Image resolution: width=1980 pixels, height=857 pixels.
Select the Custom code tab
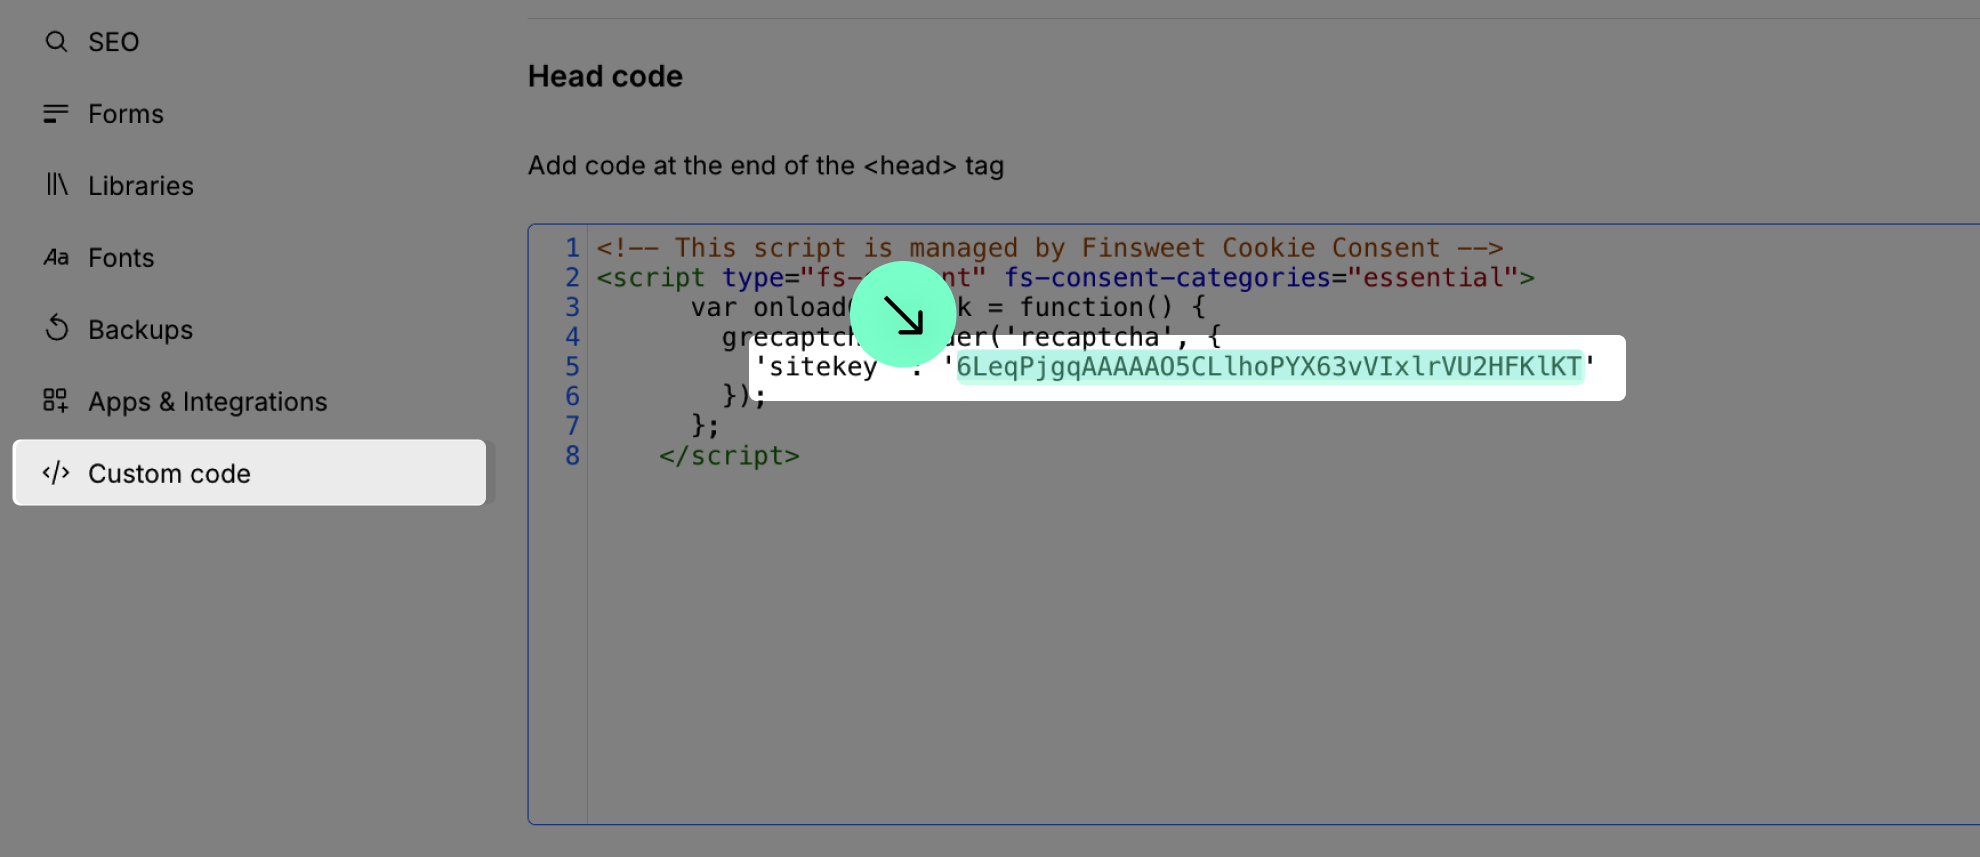tap(250, 473)
